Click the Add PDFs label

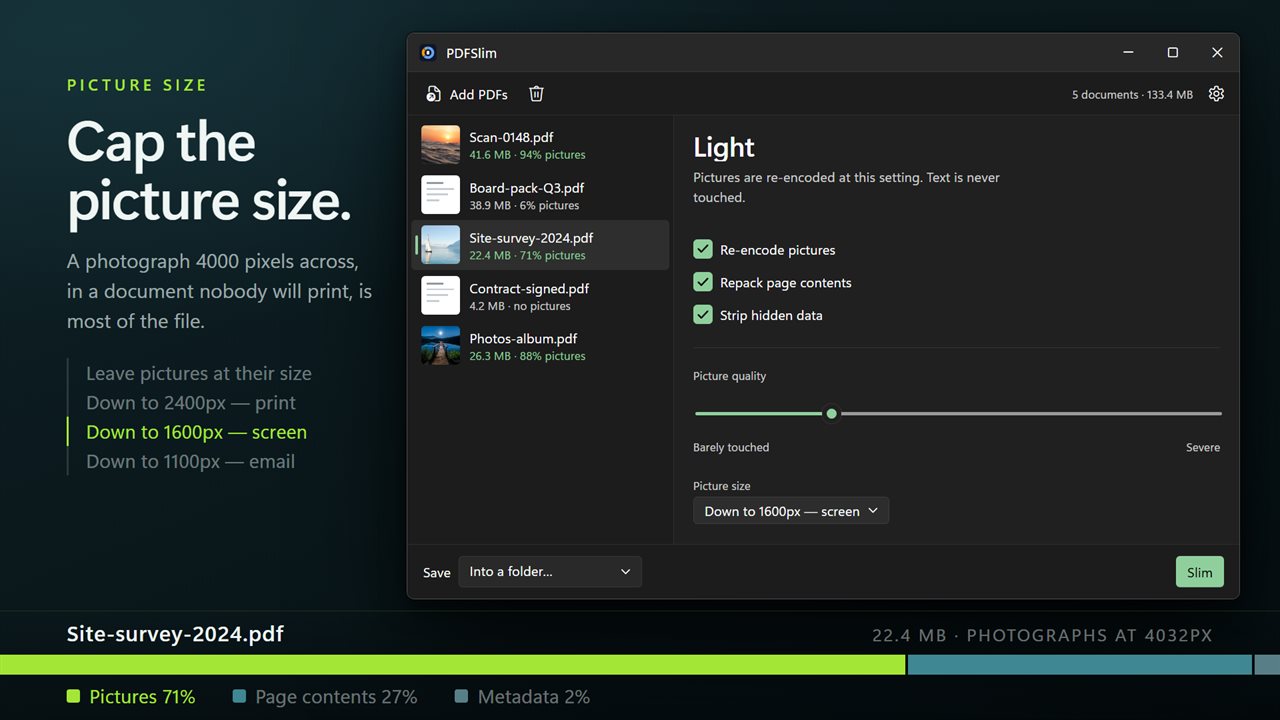coord(479,95)
